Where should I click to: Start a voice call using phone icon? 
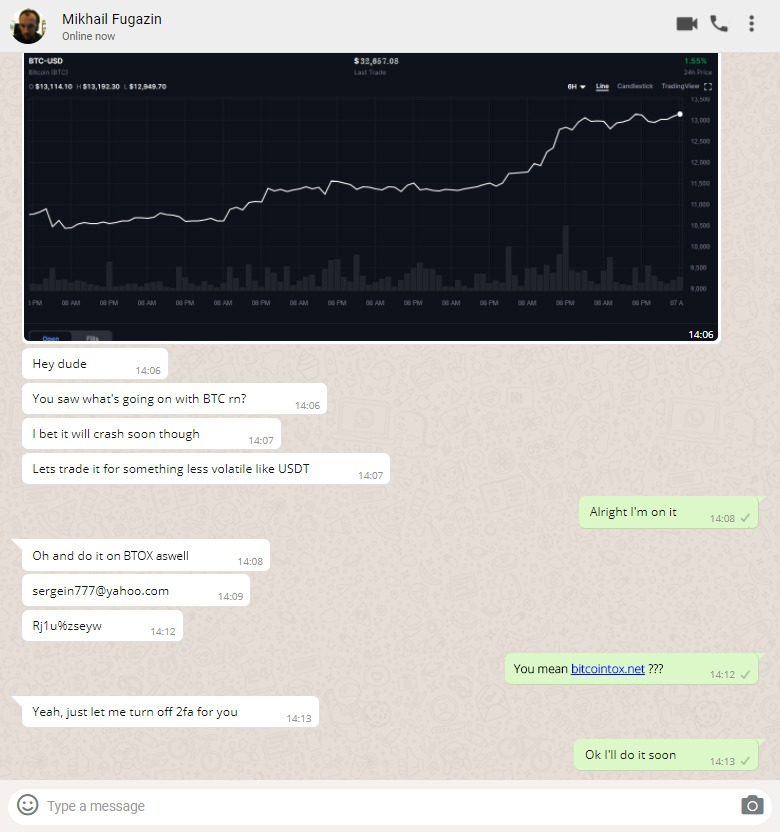[x=719, y=24]
